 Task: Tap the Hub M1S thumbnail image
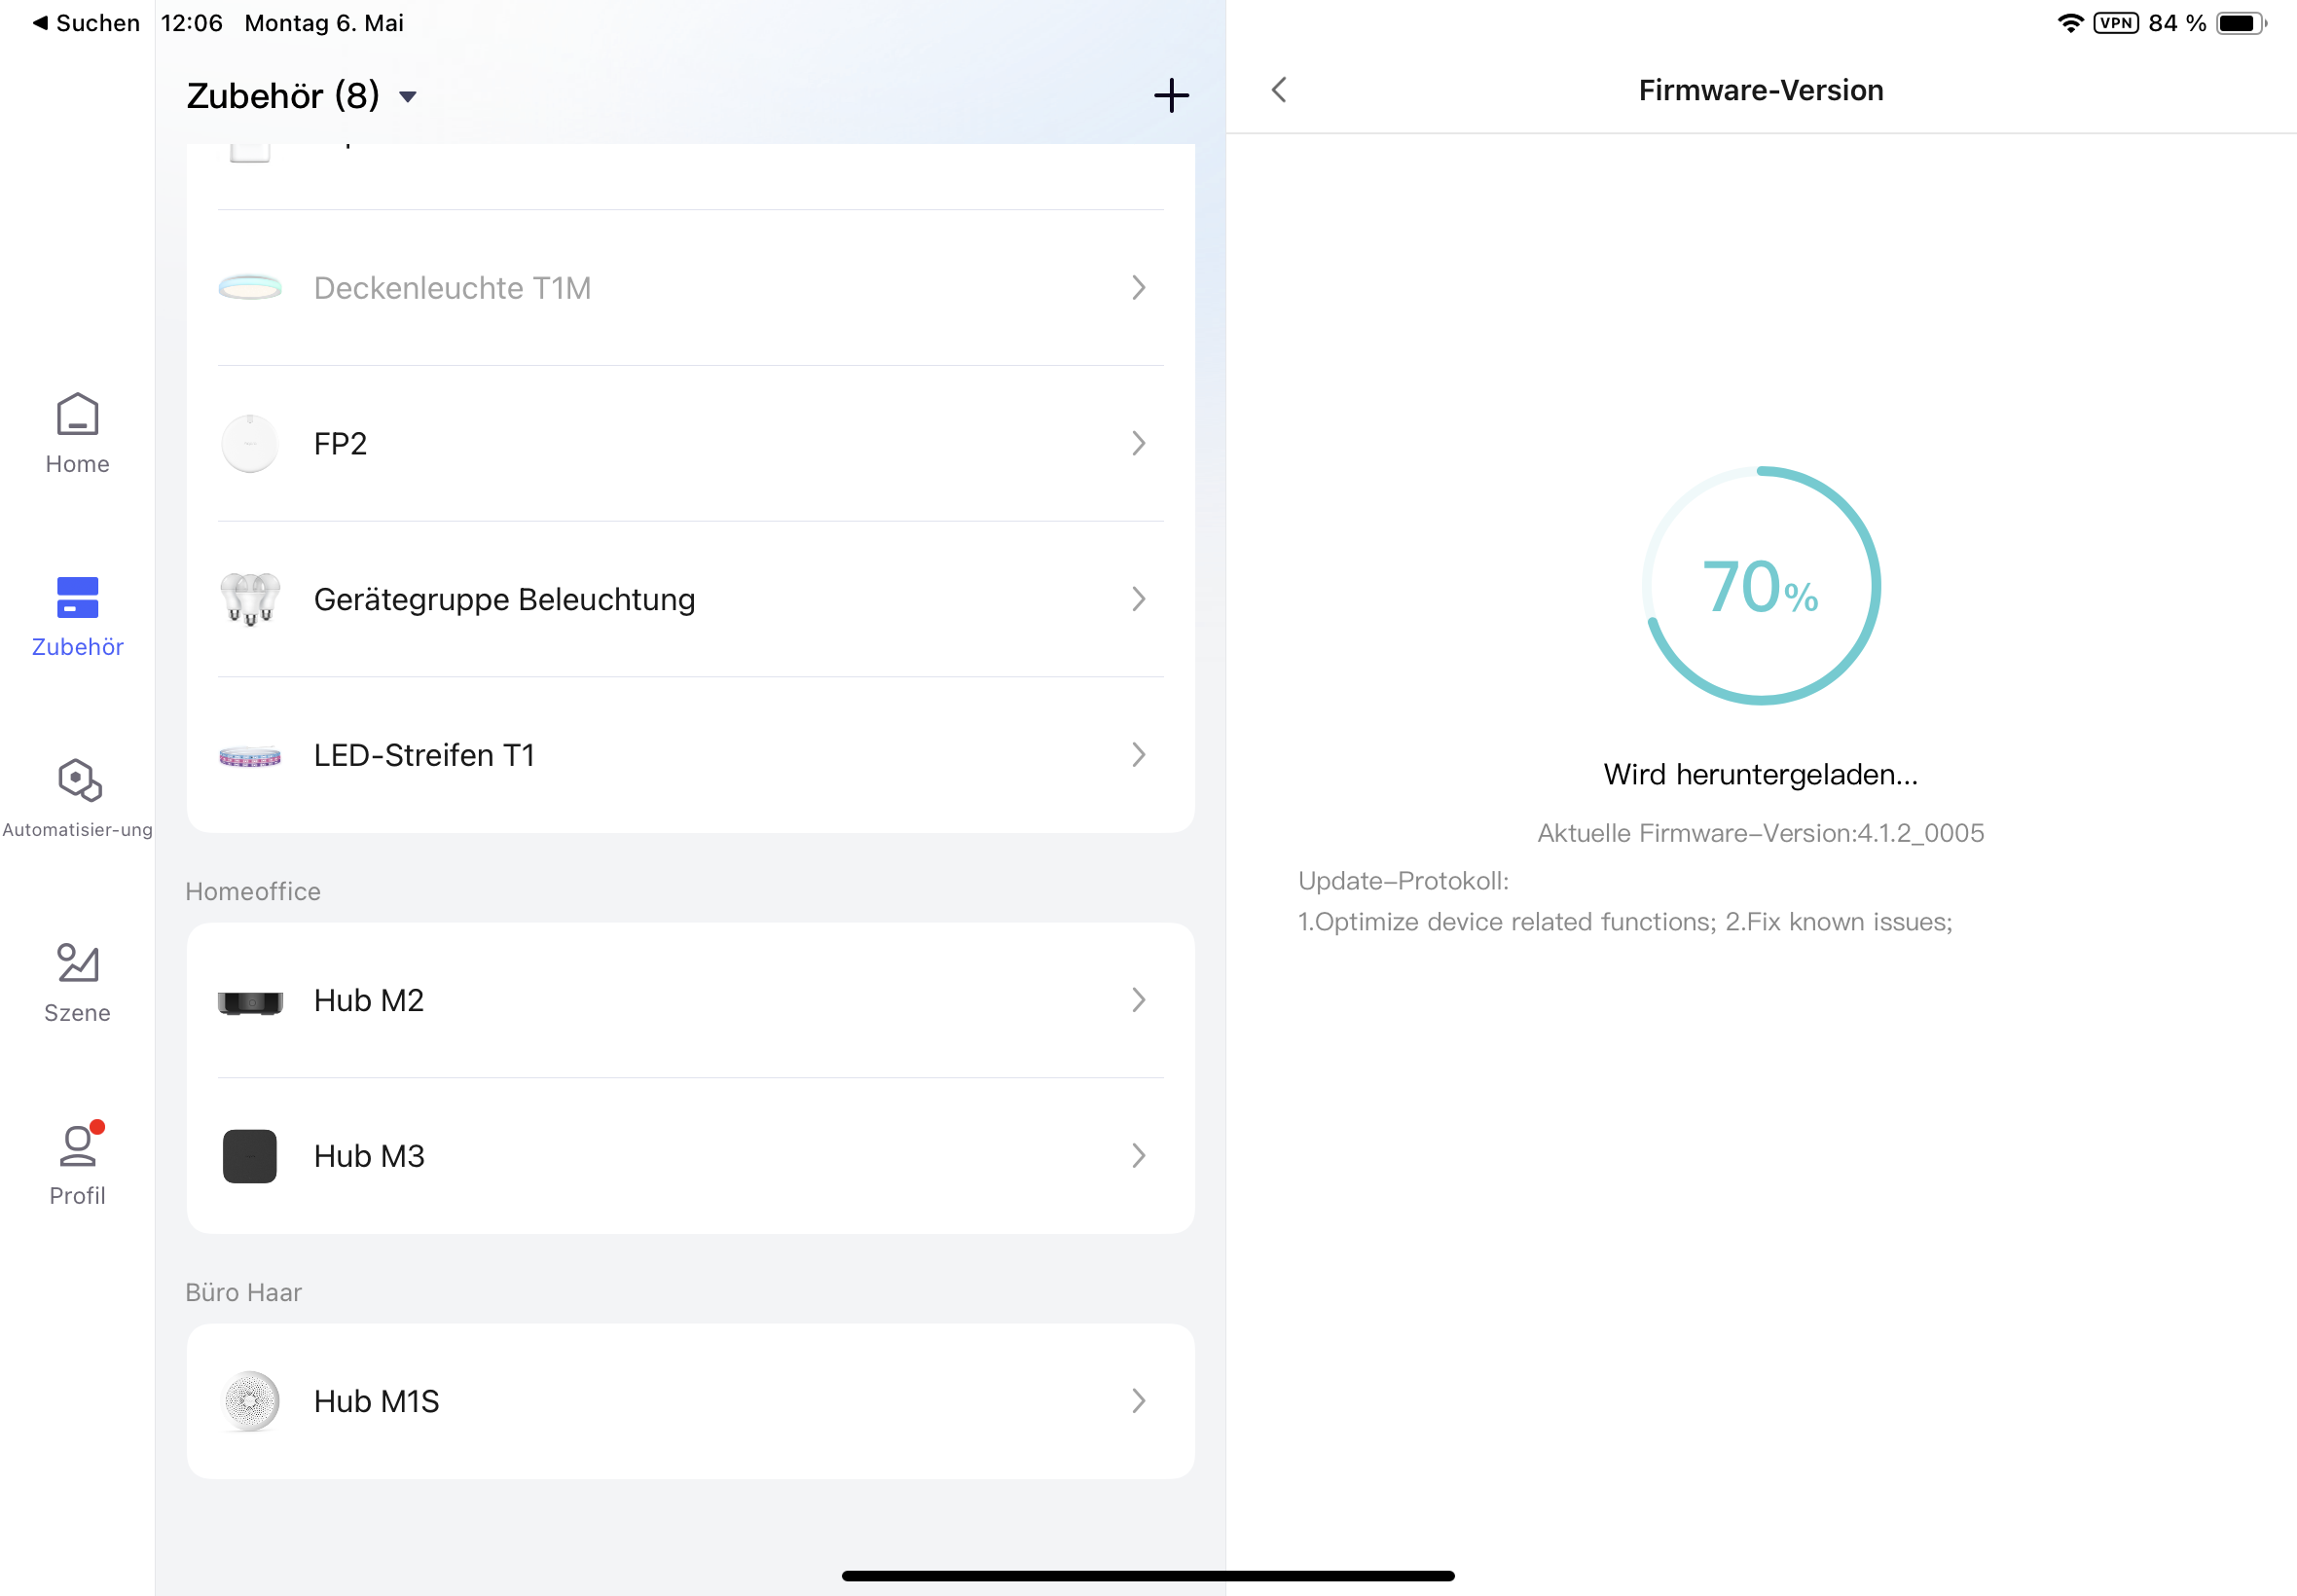[x=250, y=1401]
